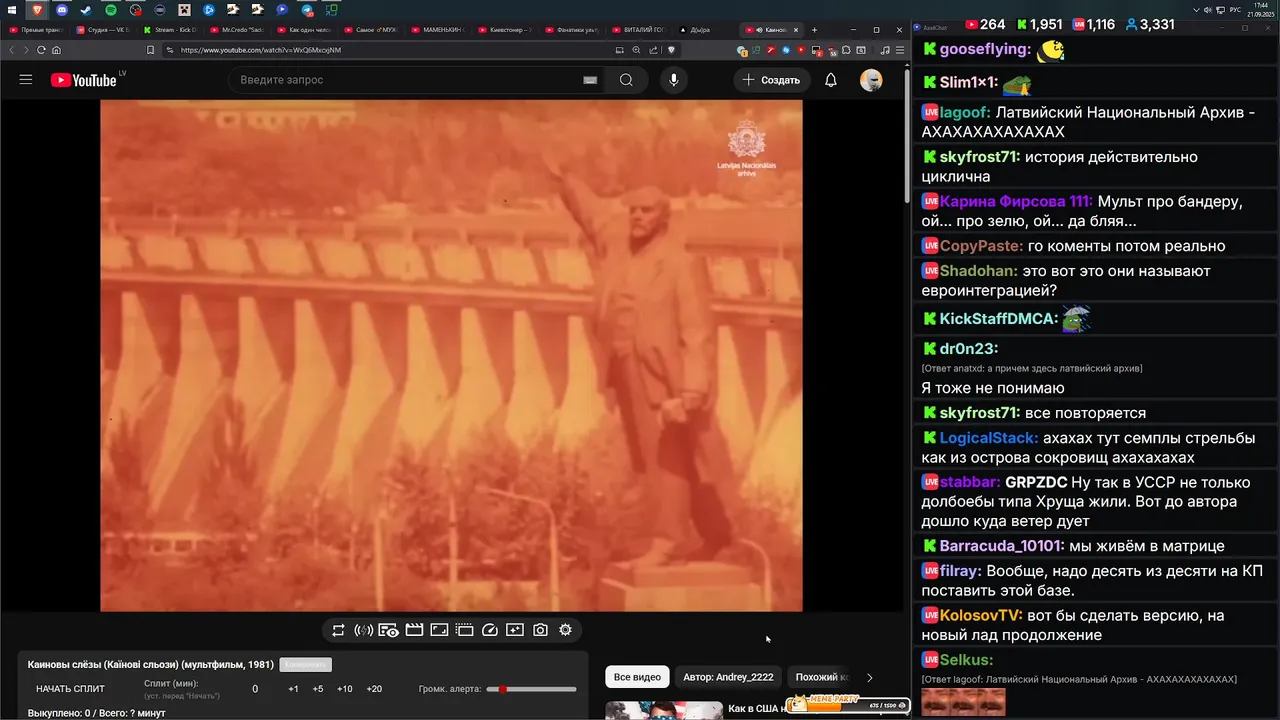Open the YouTube hamburger guide menu

point(26,80)
